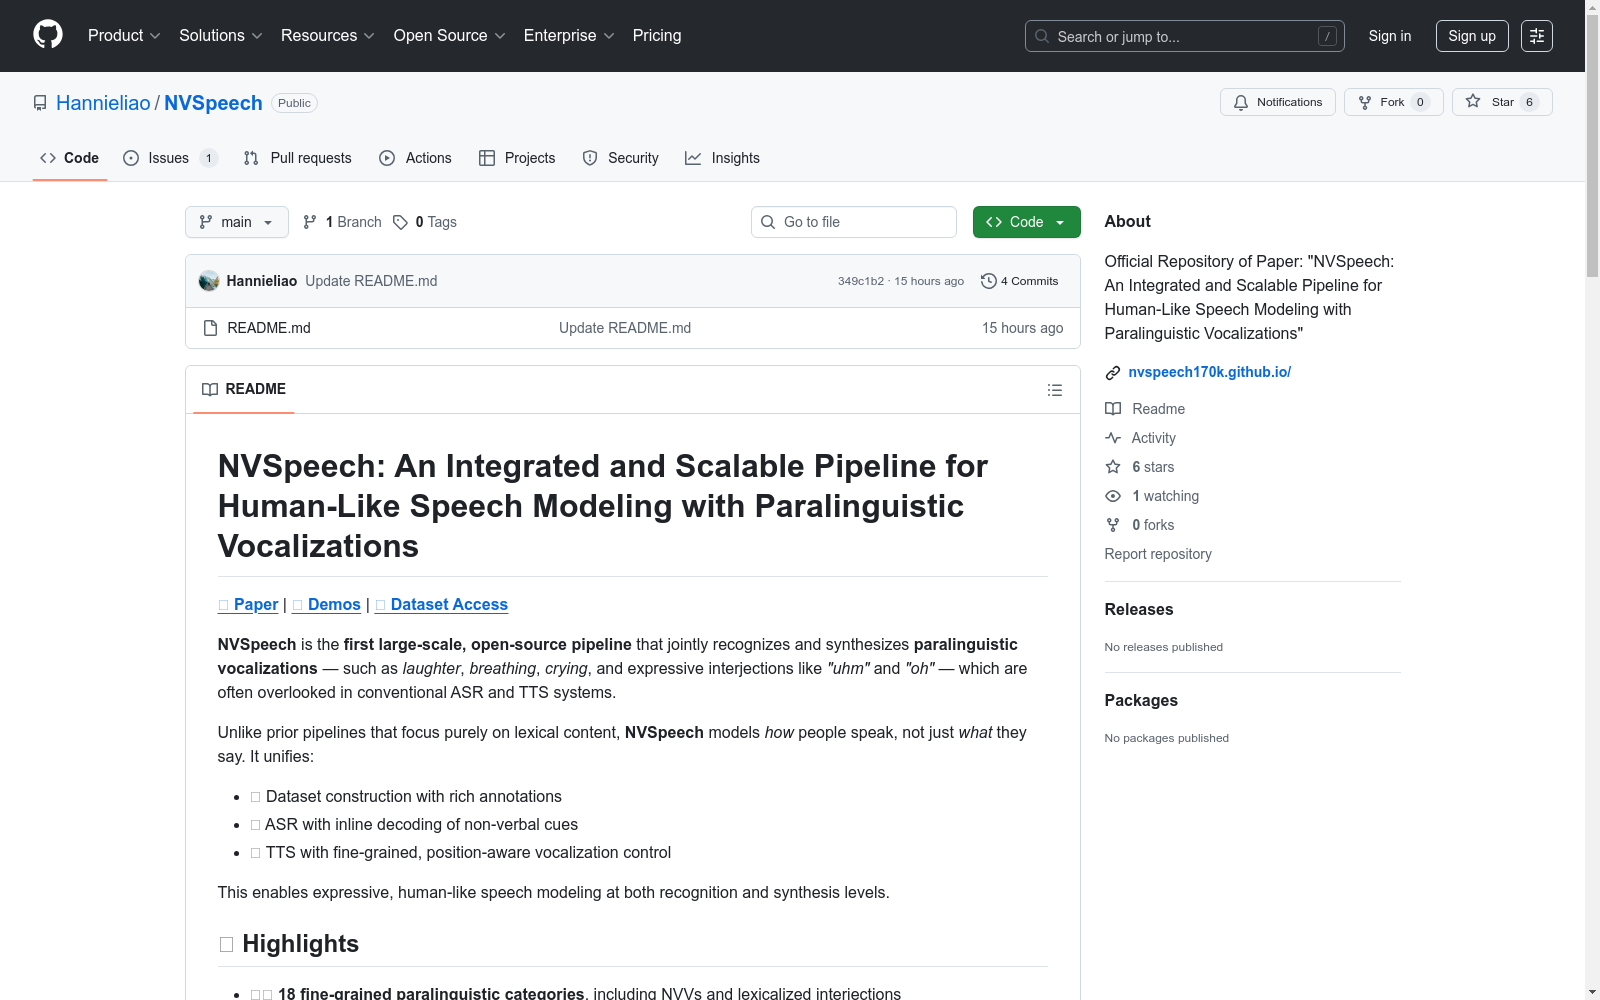
Task: Fork the repository
Action: tap(1394, 102)
